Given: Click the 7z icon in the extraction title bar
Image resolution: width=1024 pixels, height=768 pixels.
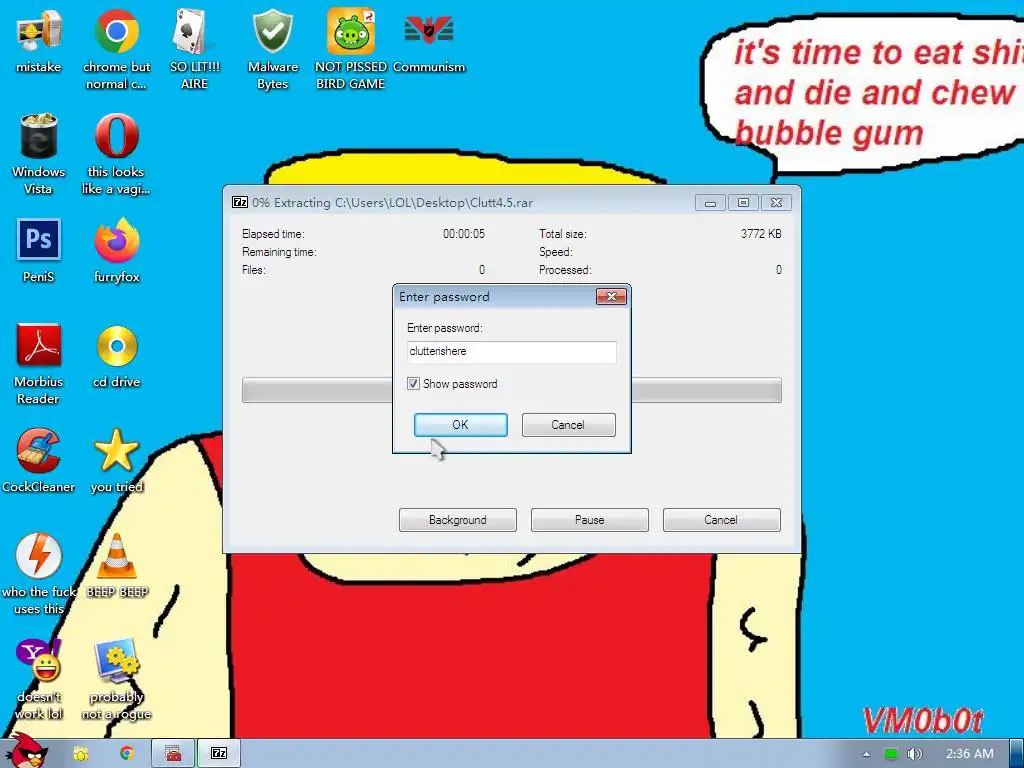Looking at the screenshot, I should click(240, 202).
